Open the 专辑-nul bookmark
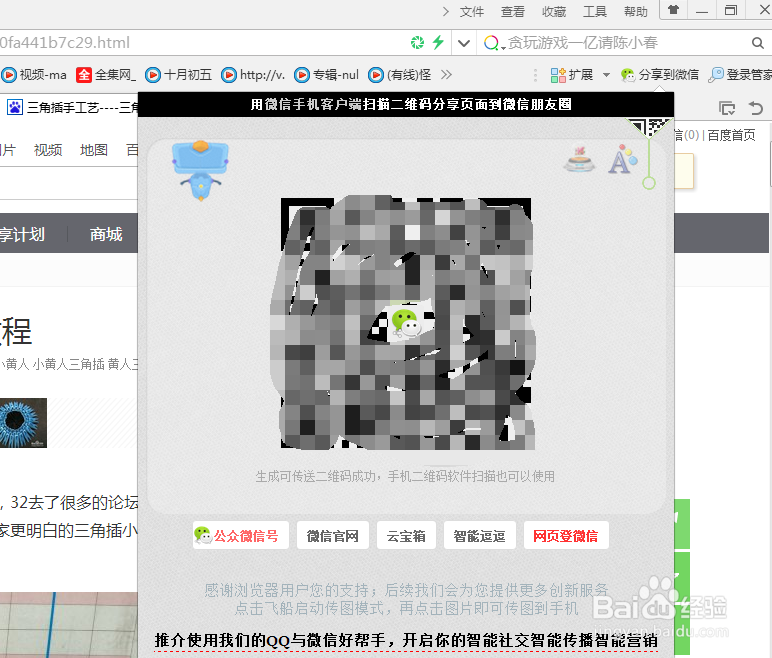Image resolution: width=772 pixels, height=658 pixels. (x=326, y=75)
